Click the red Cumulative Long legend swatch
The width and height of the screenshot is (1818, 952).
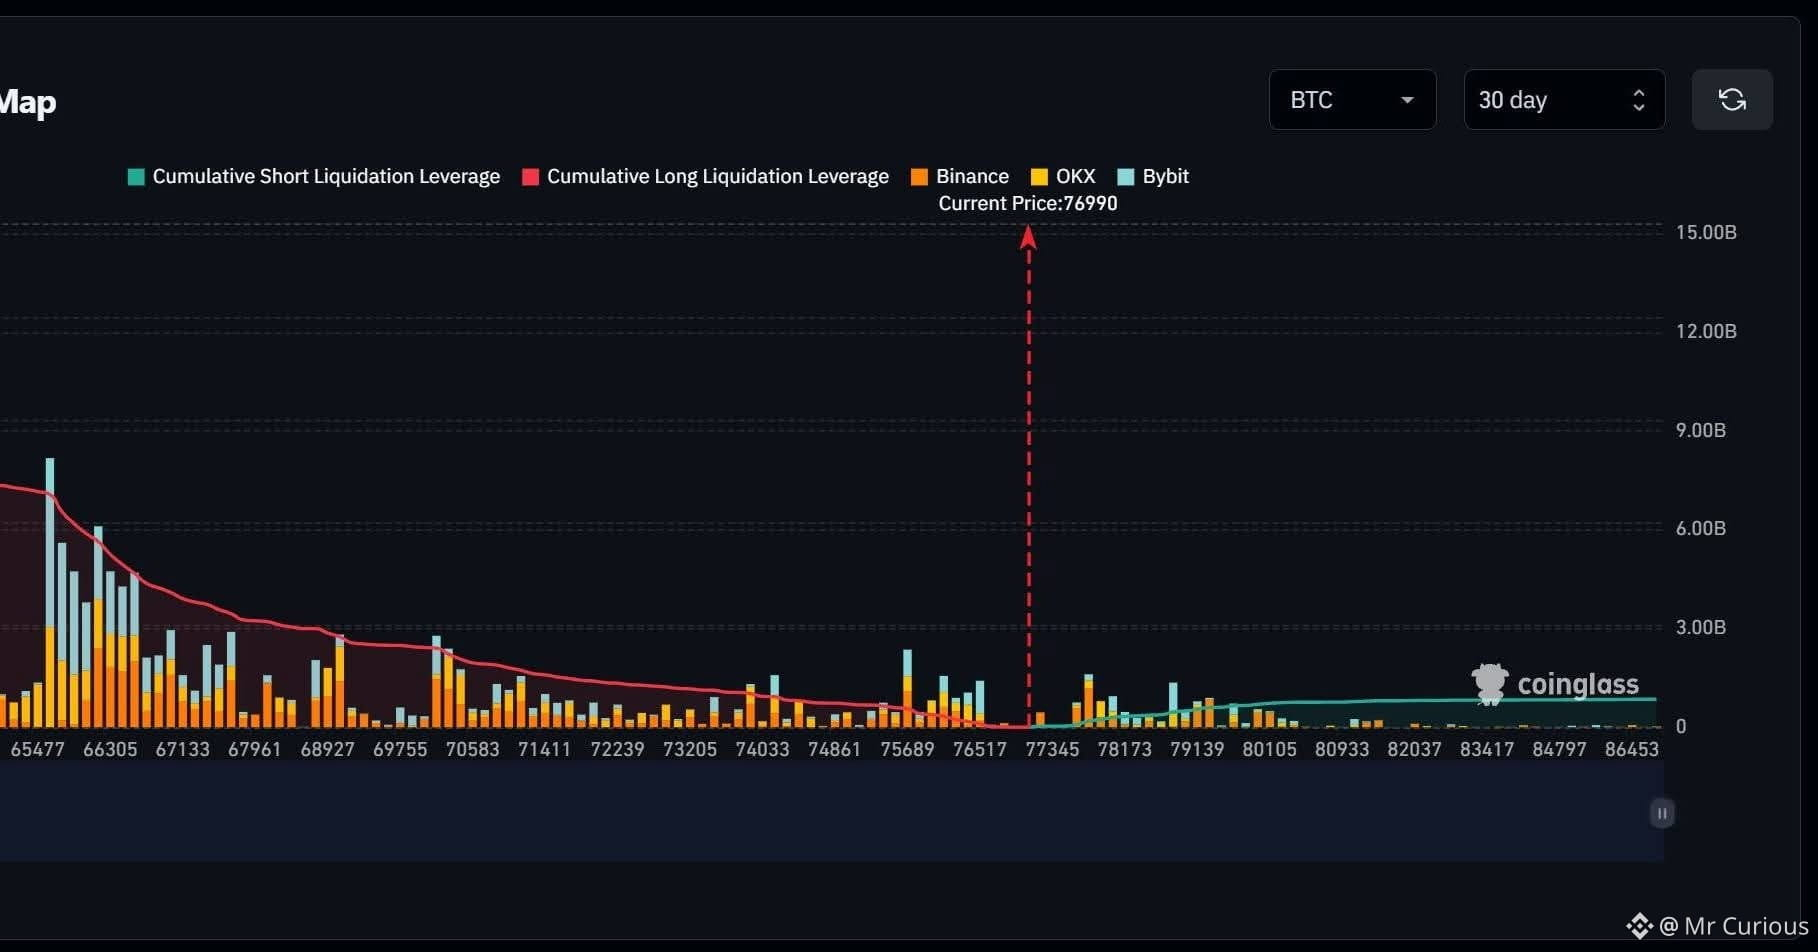pyautogui.click(x=531, y=177)
